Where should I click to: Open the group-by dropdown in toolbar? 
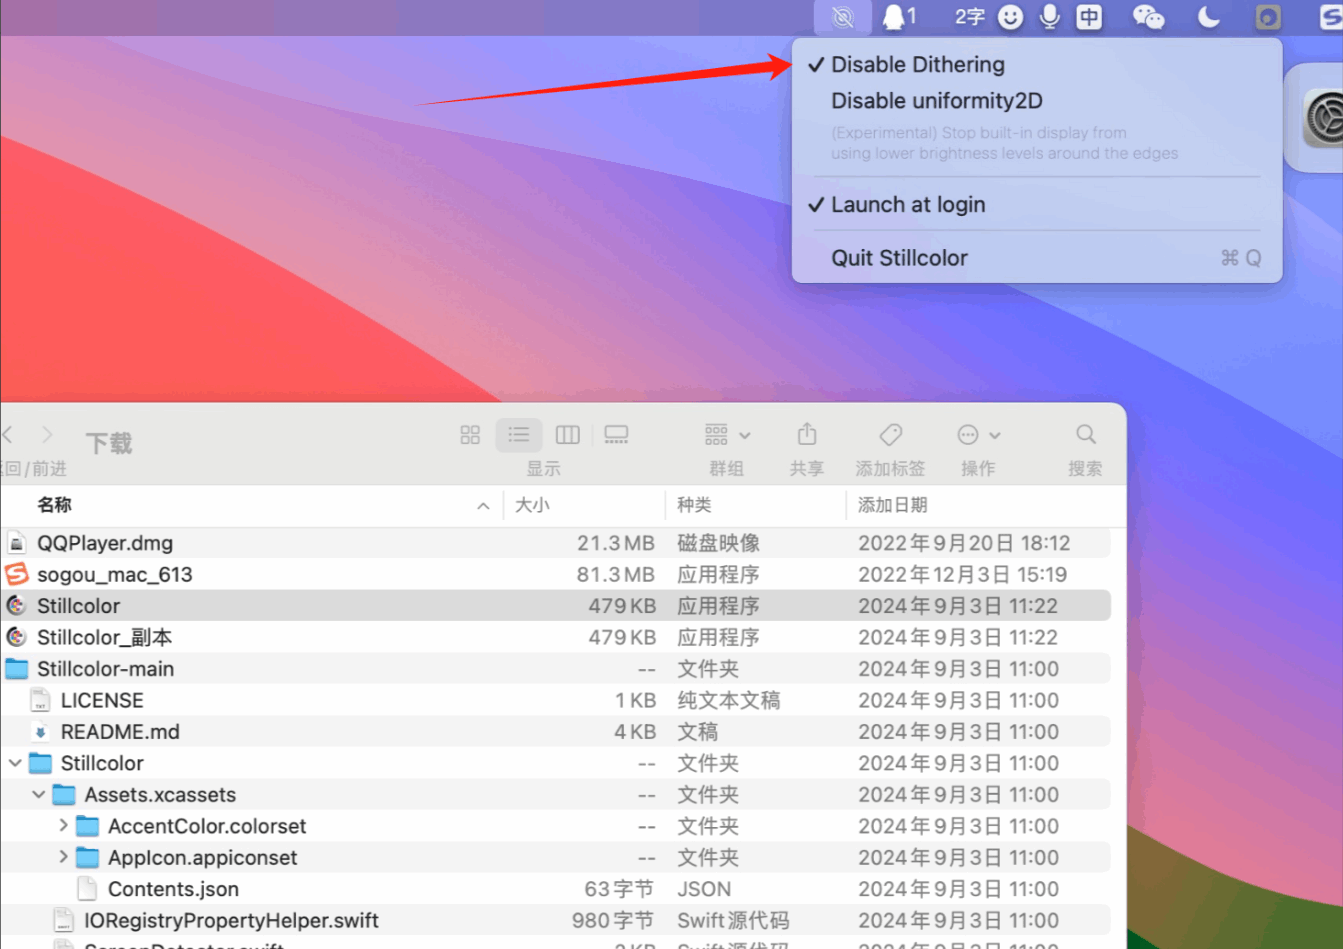click(727, 435)
